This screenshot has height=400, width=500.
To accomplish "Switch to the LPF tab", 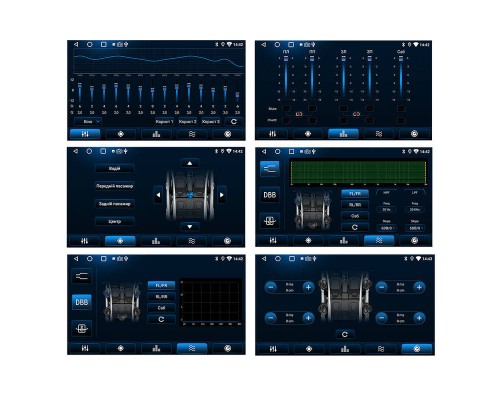I will click(x=415, y=193).
